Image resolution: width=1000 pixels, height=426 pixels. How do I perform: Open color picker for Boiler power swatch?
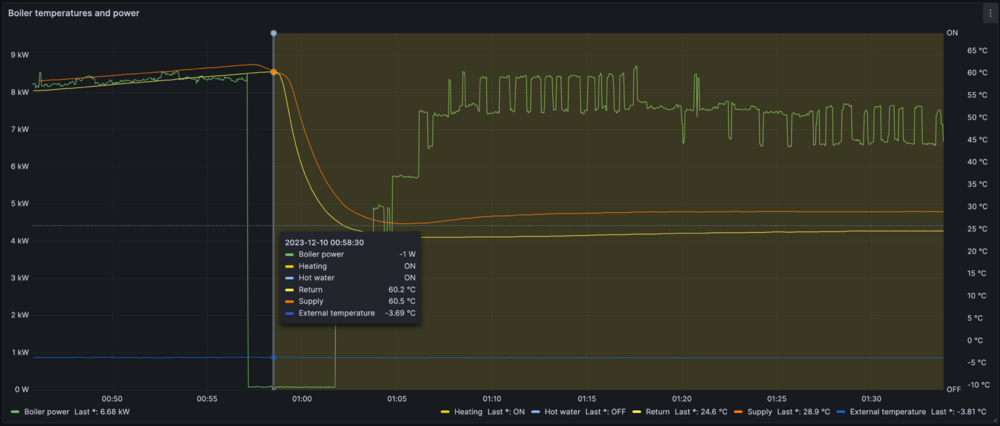tap(14, 411)
